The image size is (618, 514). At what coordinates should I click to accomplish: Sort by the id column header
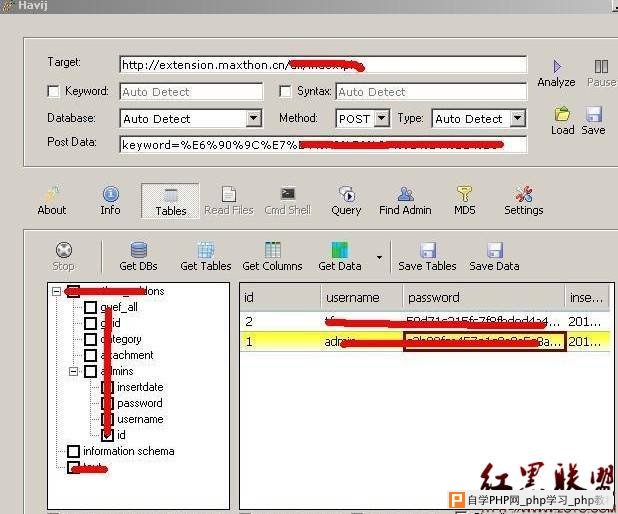281,297
